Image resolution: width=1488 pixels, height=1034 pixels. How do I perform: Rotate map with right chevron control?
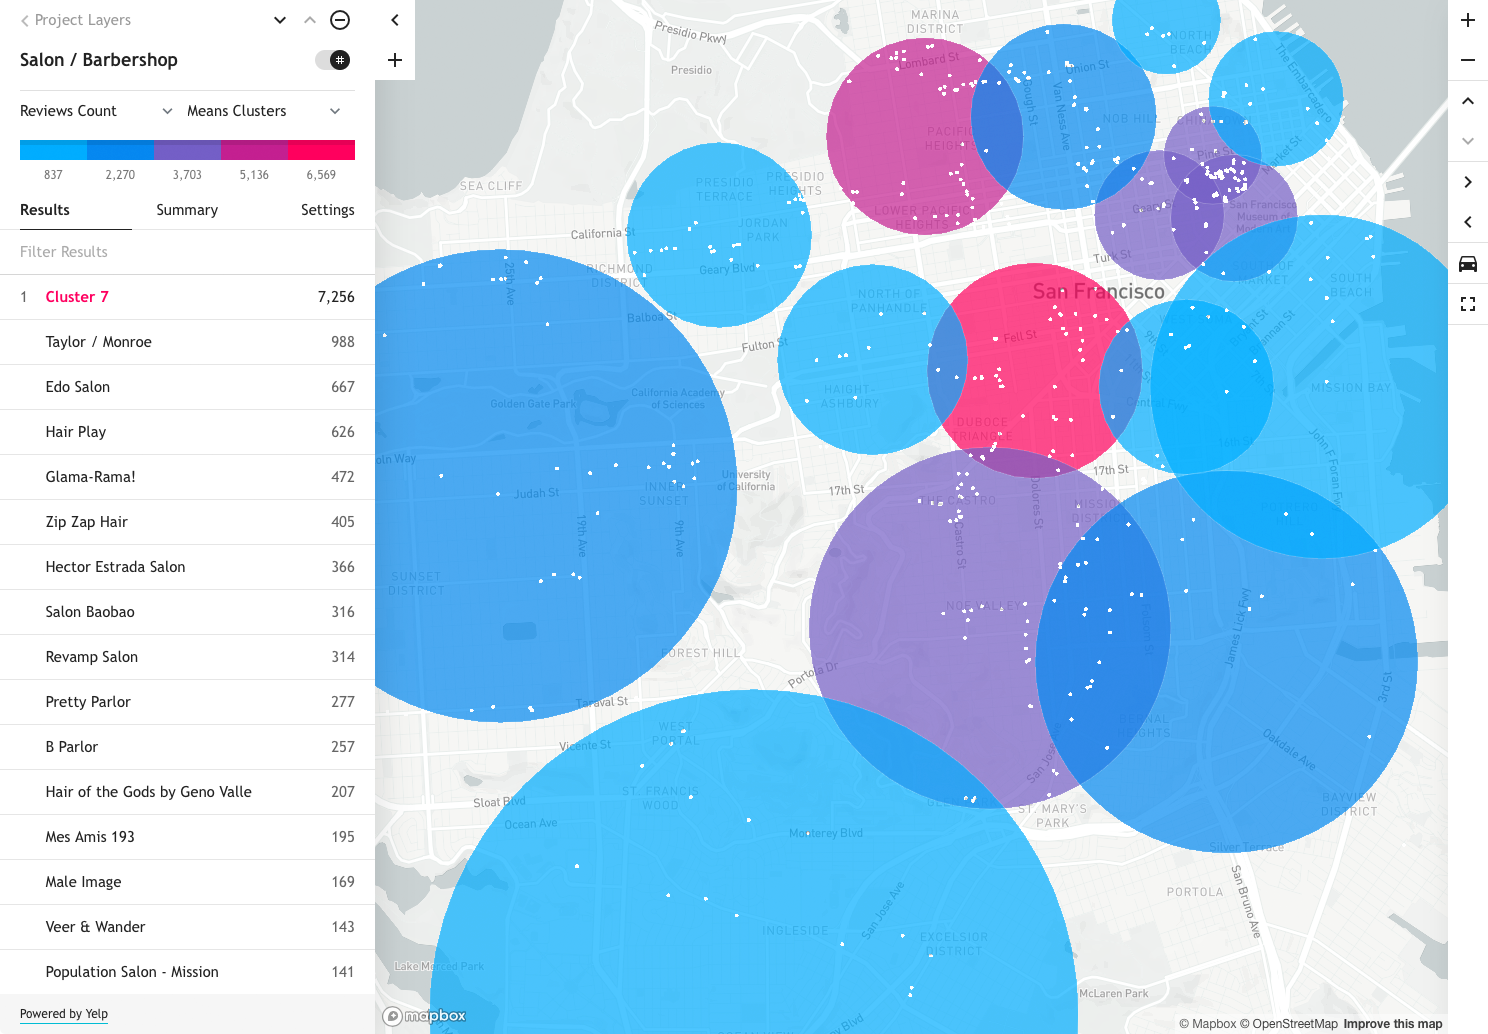pyautogui.click(x=1467, y=182)
